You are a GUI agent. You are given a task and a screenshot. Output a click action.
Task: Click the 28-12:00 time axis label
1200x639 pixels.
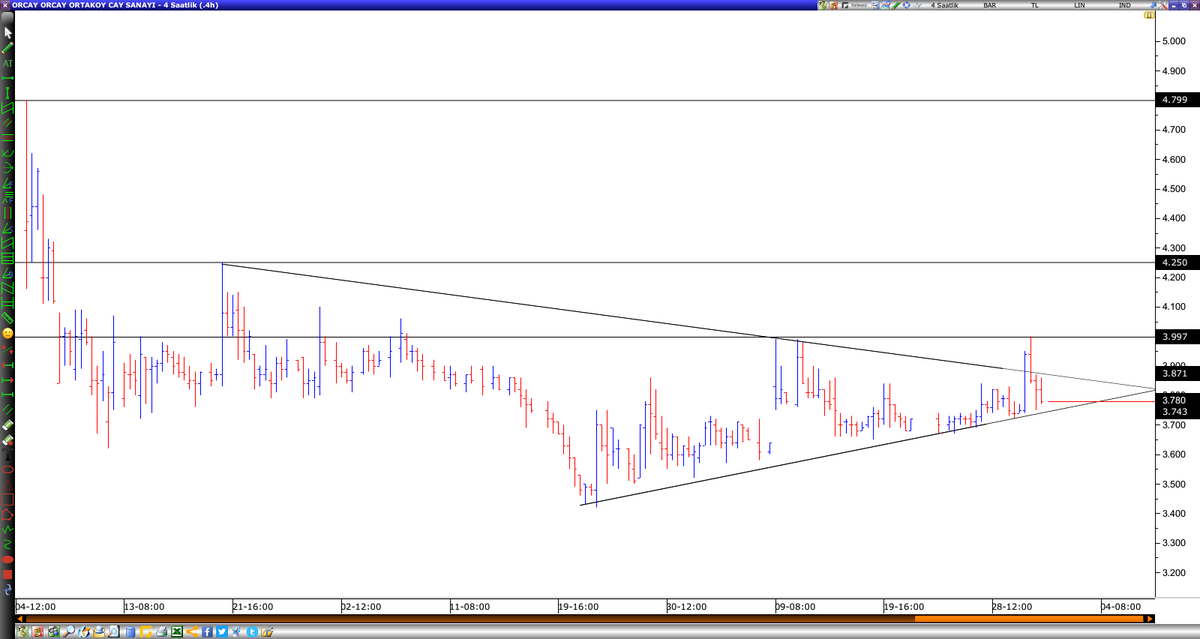pos(1015,606)
